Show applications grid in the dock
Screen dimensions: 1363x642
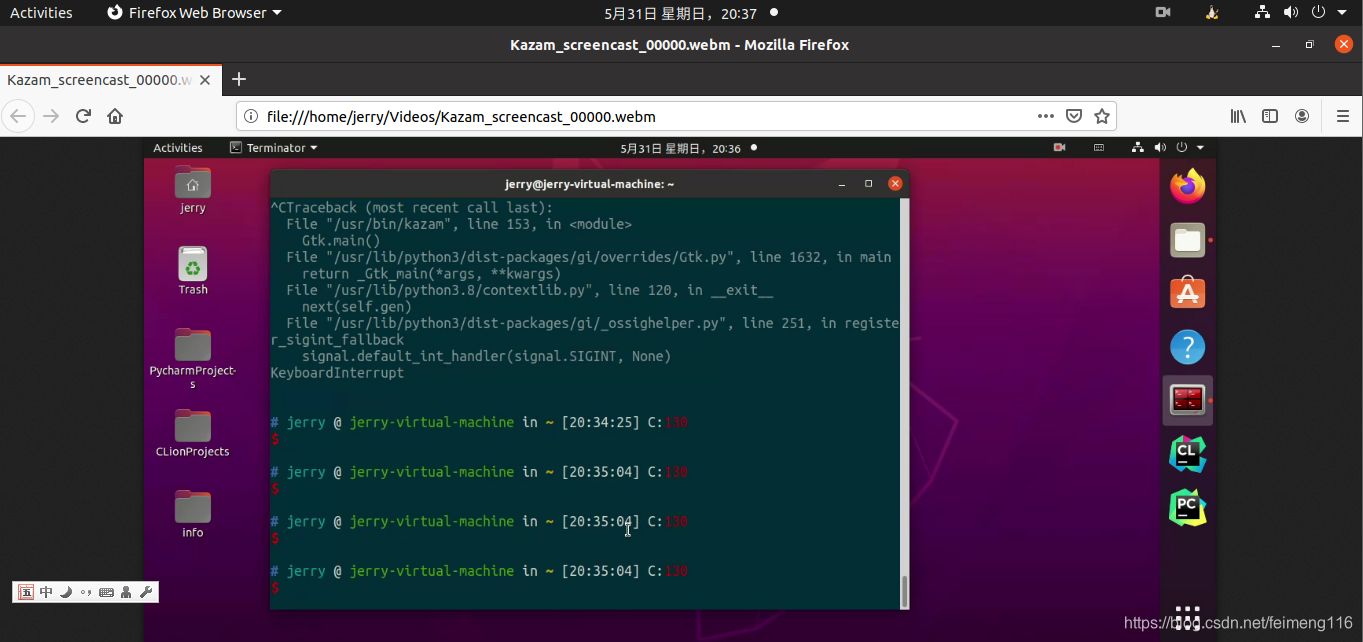click(1188, 618)
